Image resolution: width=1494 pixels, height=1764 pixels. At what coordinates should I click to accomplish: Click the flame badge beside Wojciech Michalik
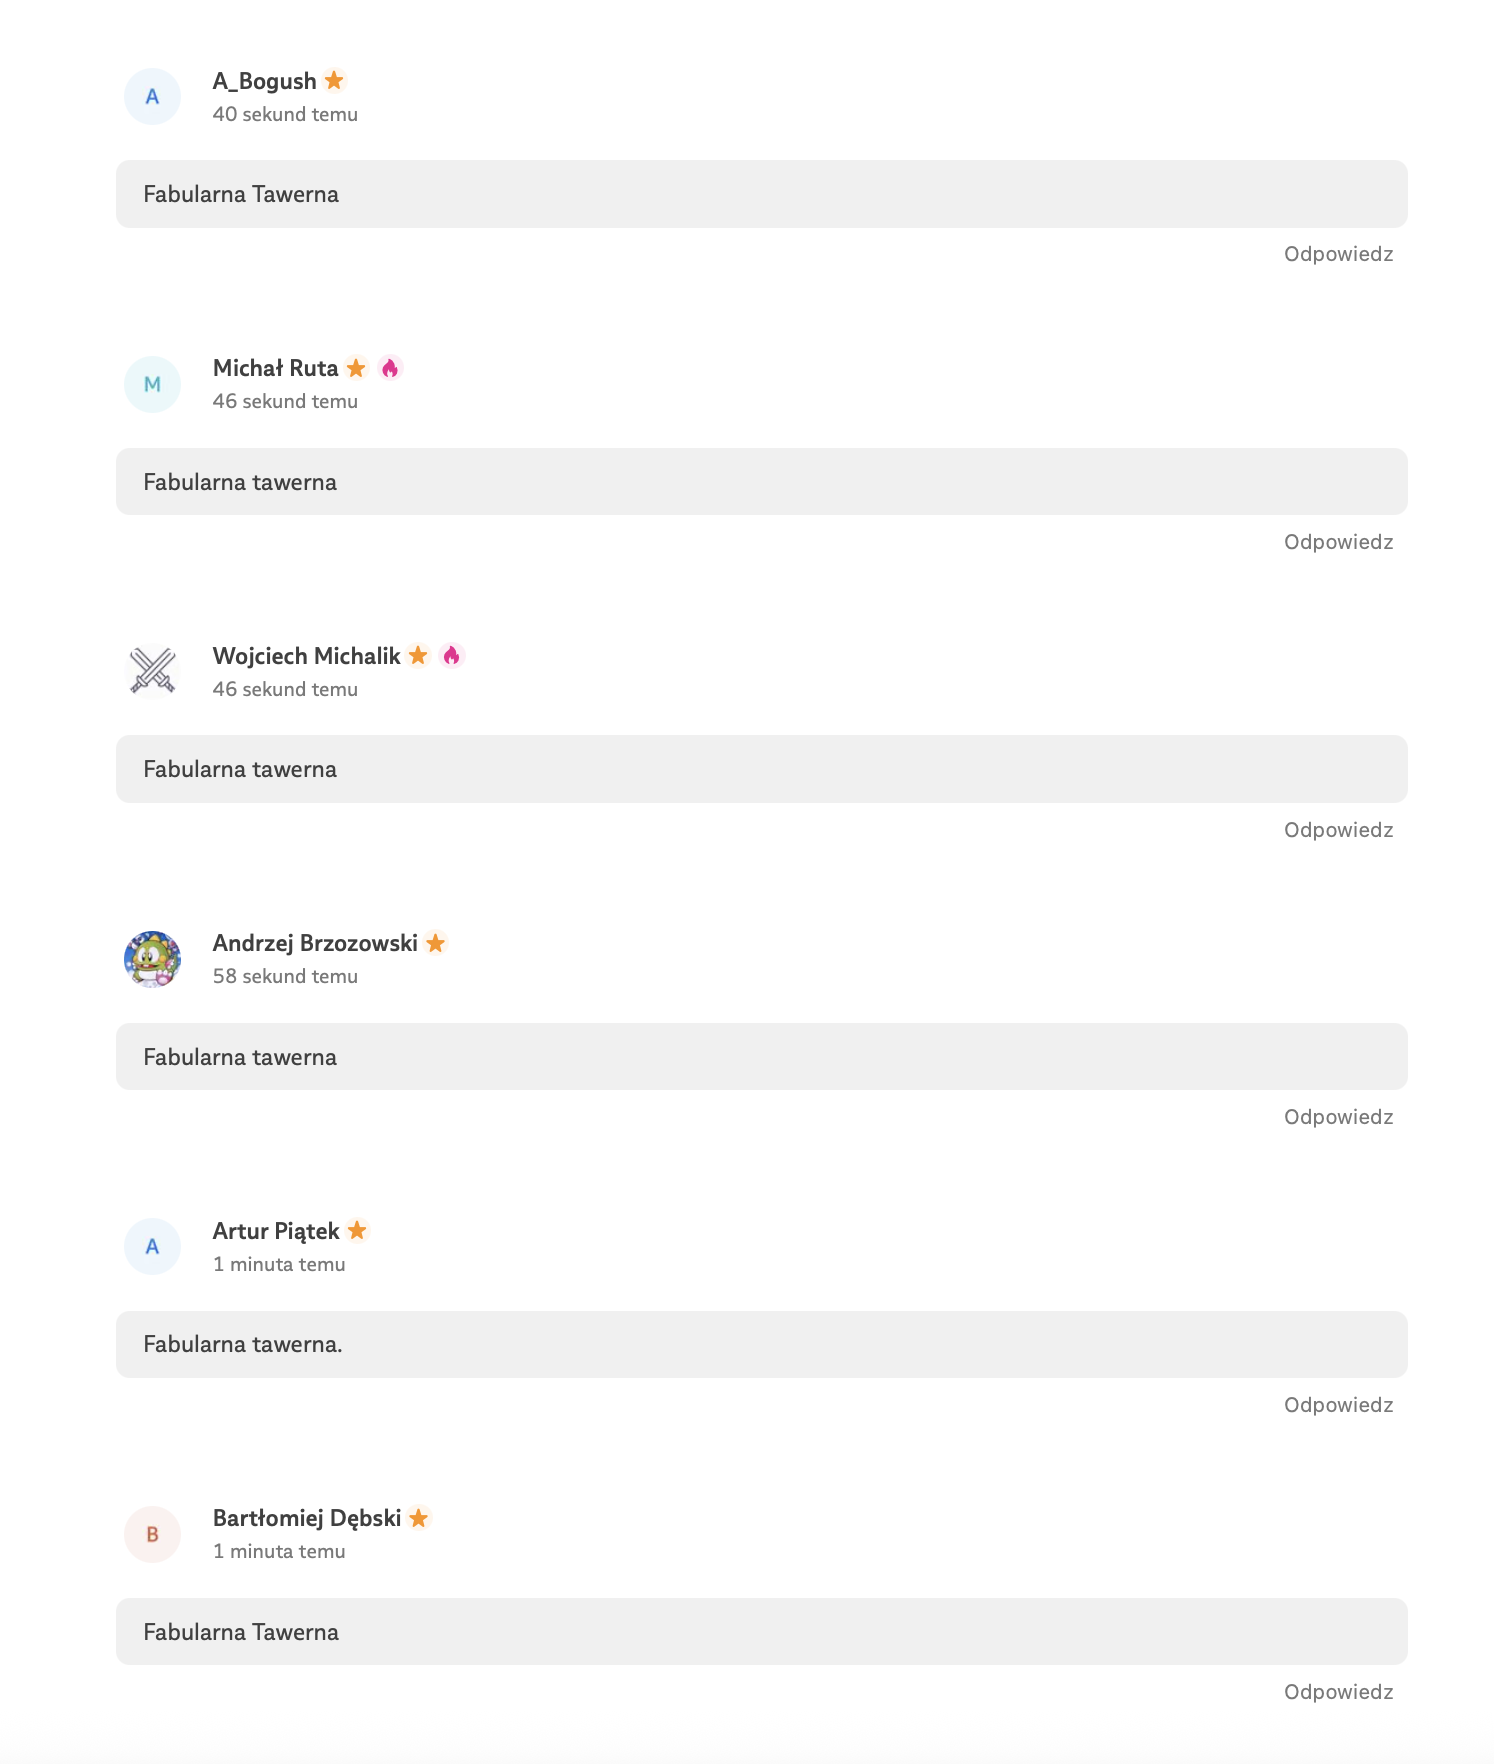click(452, 655)
